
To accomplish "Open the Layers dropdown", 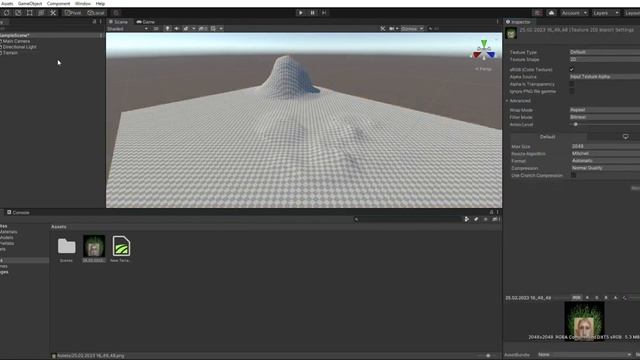I will [606, 13].
